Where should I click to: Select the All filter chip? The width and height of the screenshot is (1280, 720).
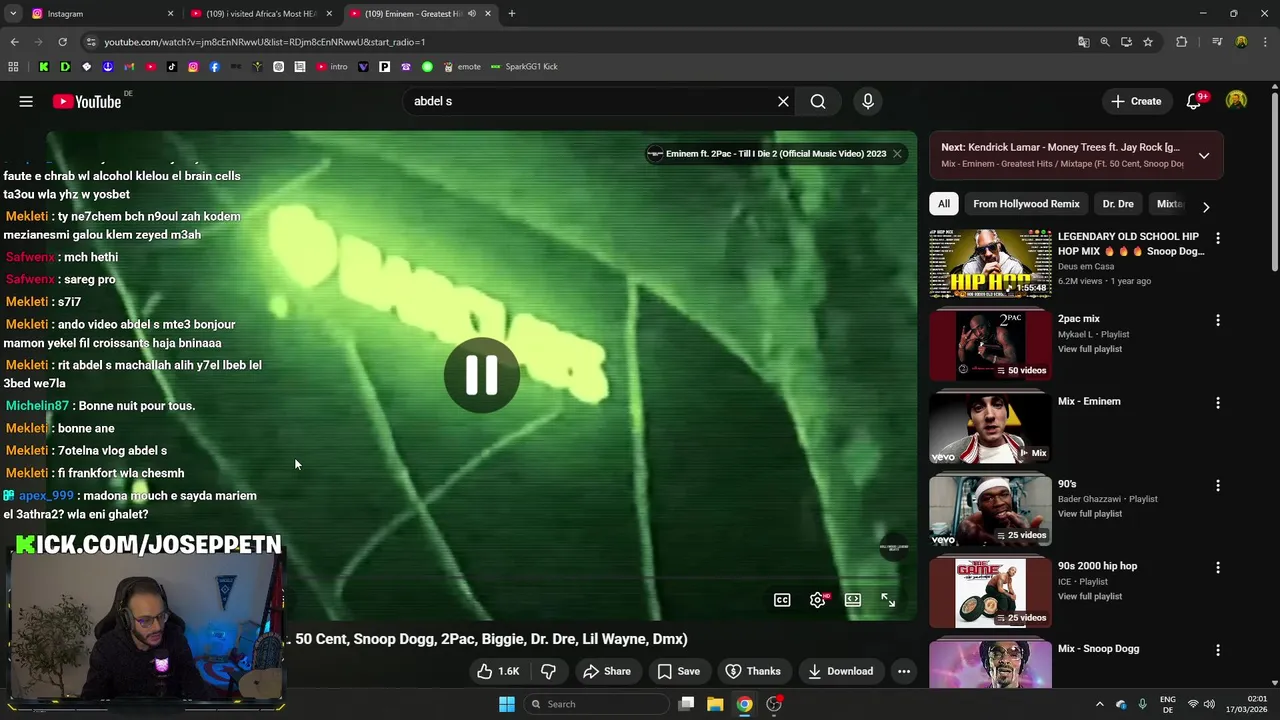943,204
